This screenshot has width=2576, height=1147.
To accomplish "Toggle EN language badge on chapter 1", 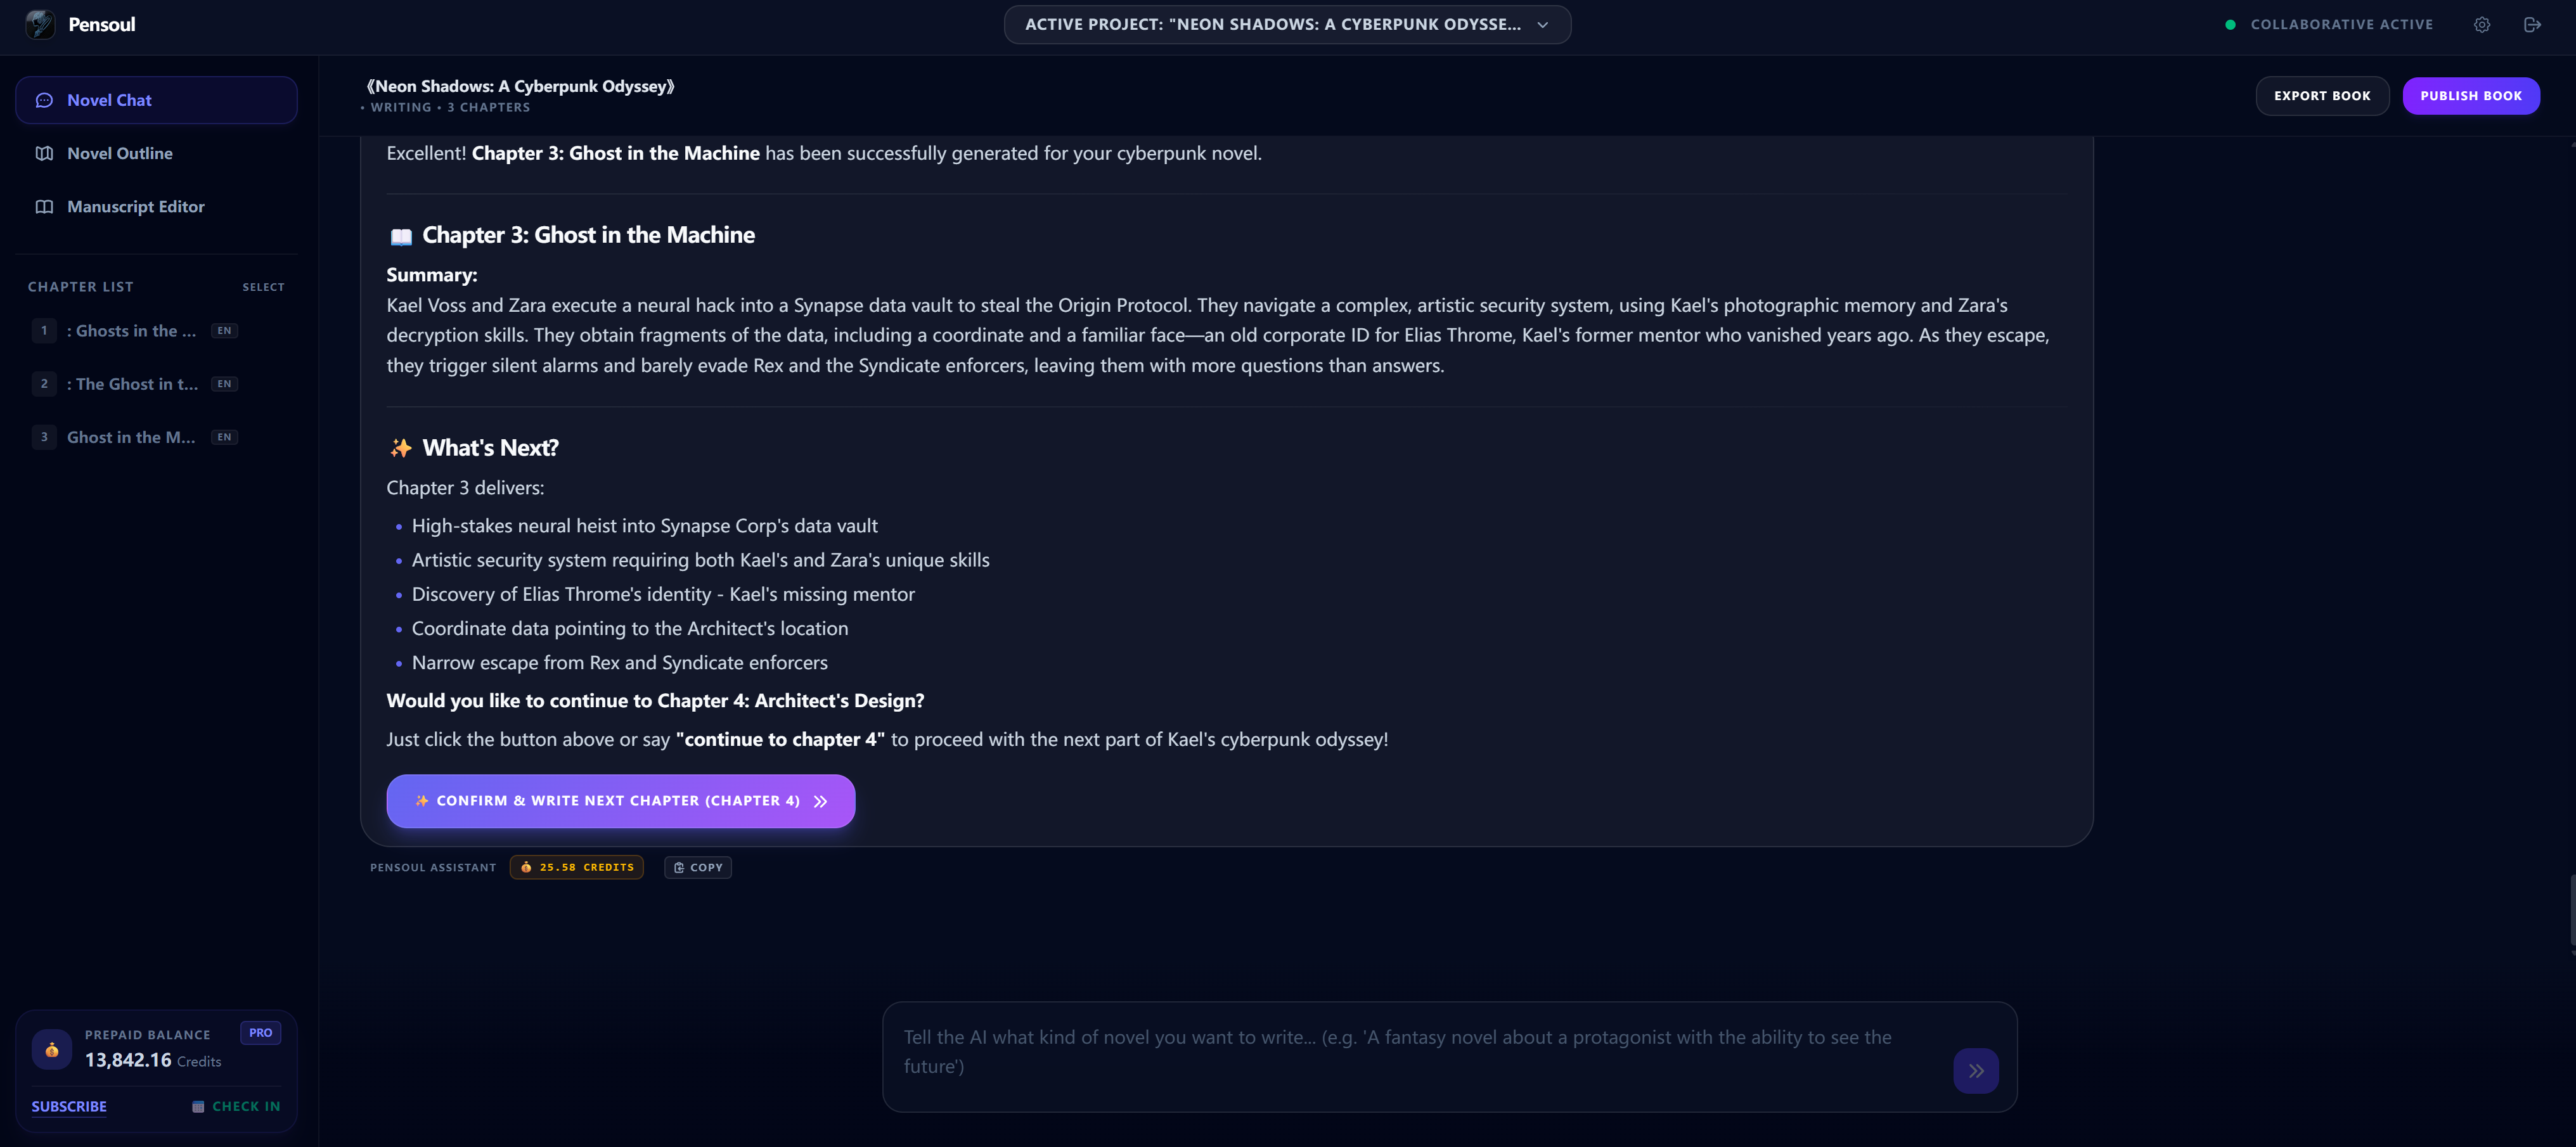I will point(224,331).
